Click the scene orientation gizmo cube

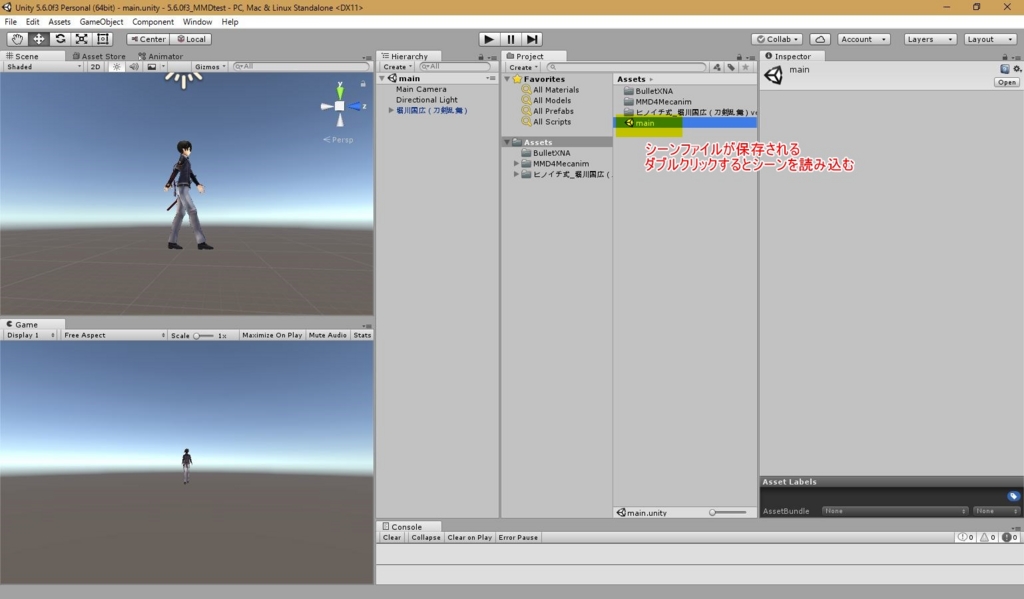(x=340, y=106)
